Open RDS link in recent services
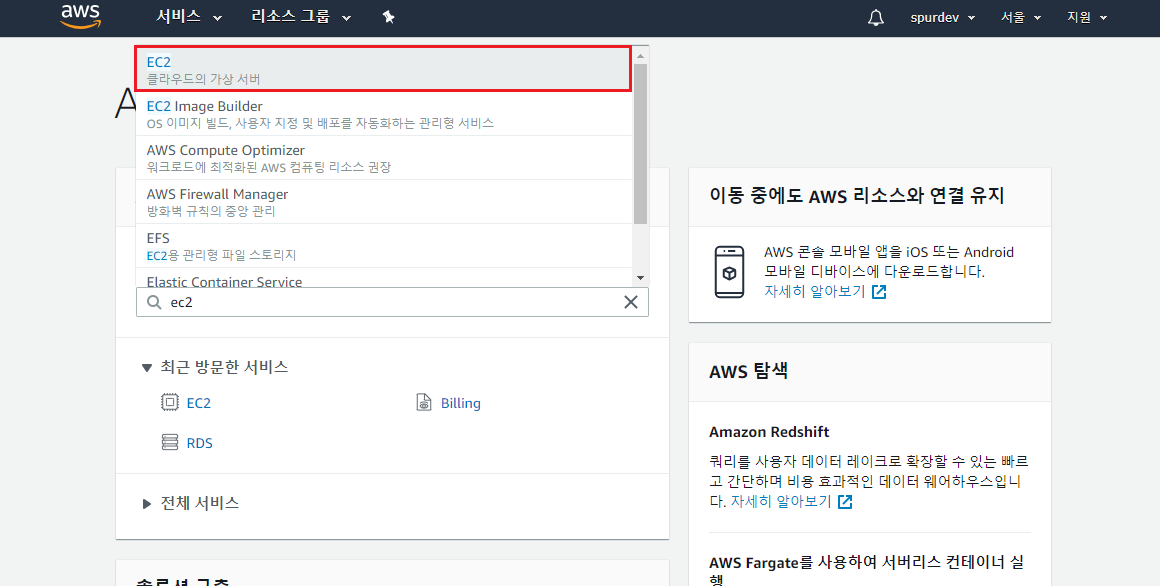Screen dimensions: 1160x586 tap(199, 443)
